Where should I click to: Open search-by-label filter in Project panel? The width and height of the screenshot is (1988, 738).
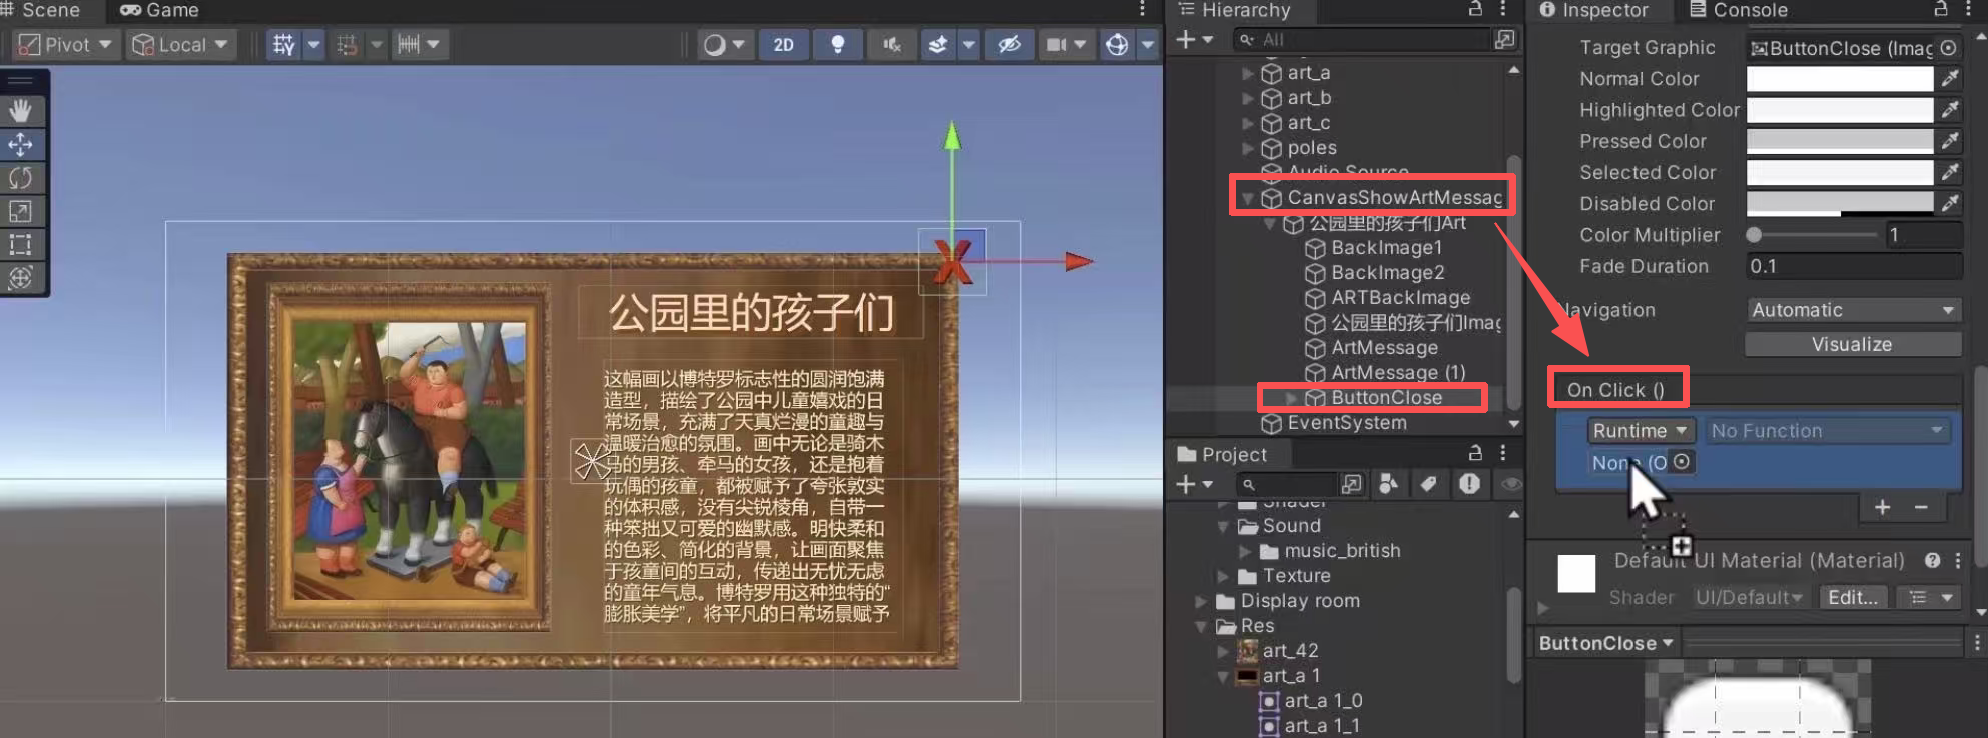(1429, 484)
